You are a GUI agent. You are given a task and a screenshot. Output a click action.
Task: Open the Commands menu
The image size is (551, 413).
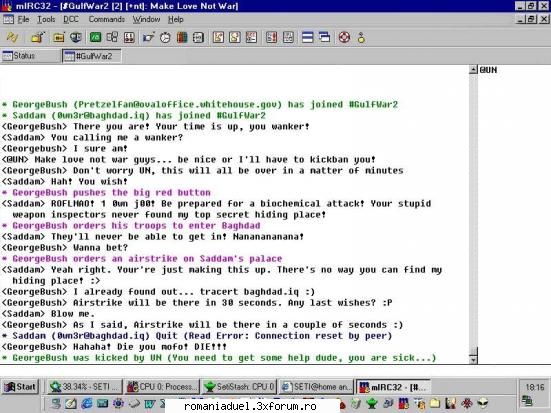pyautogui.click(x=106, y=19)
